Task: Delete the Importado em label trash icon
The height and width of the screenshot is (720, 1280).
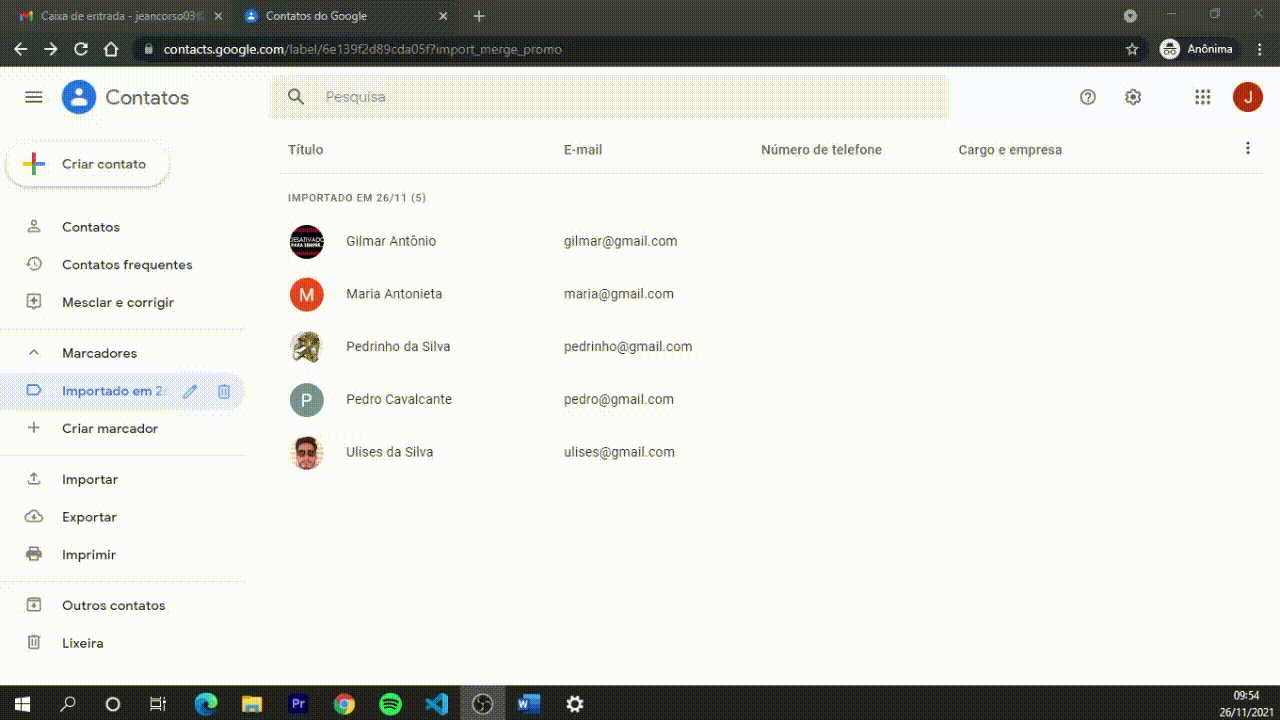Action: click(x=224, y=391)
